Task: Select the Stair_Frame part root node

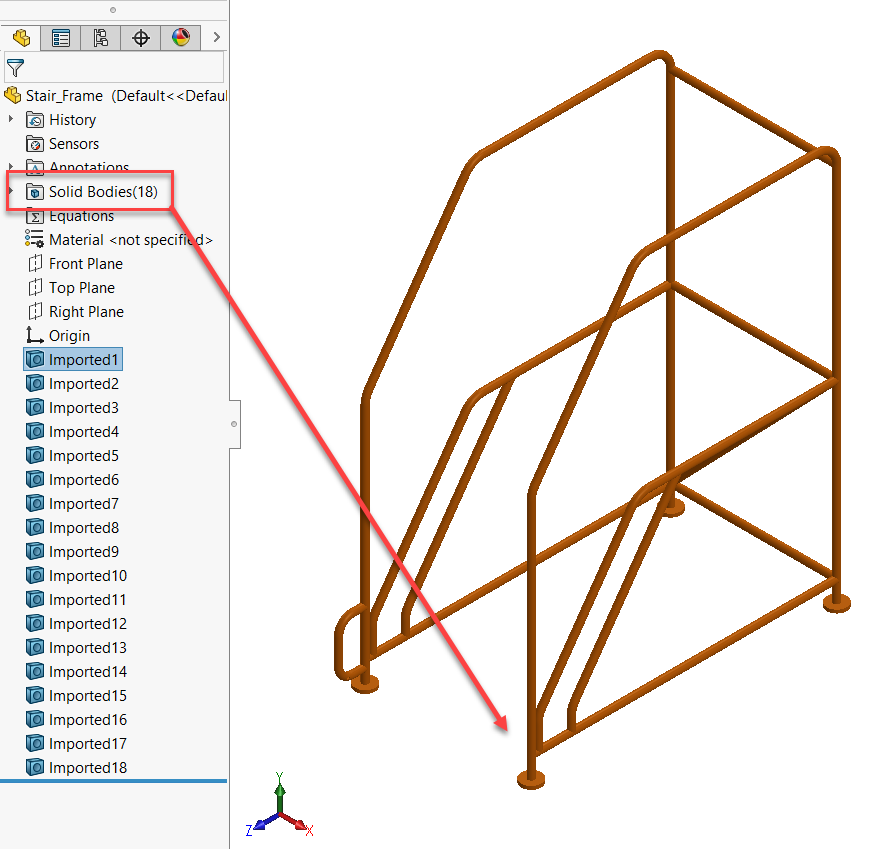Action: (x=116, y=96)
